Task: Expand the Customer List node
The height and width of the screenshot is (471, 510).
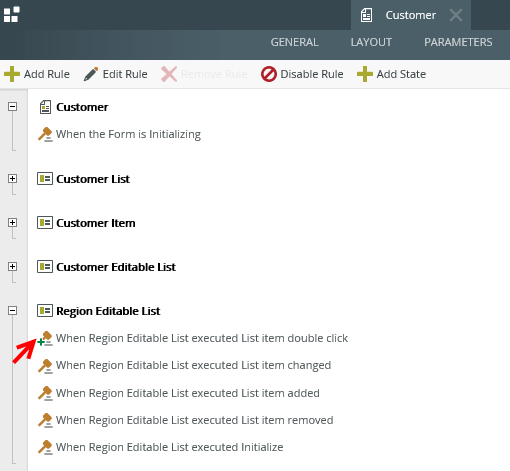Action: 12,179
